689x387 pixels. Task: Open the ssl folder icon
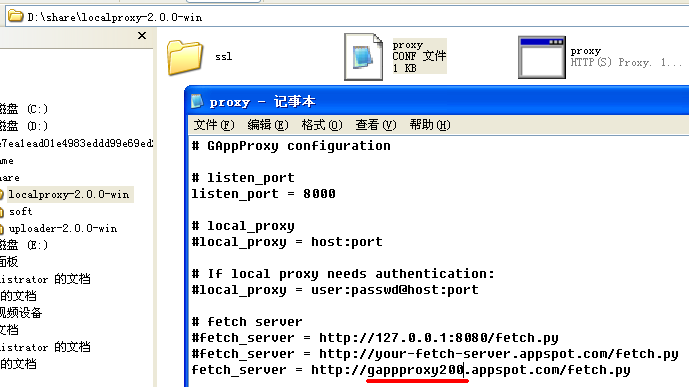pos(185,57)
